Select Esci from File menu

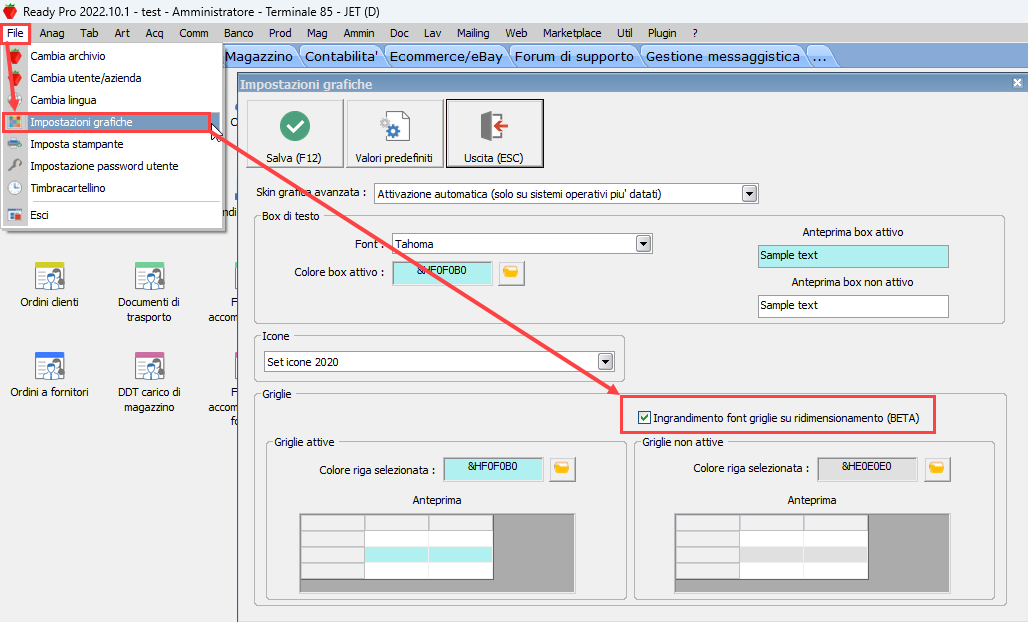pos(113,215)
